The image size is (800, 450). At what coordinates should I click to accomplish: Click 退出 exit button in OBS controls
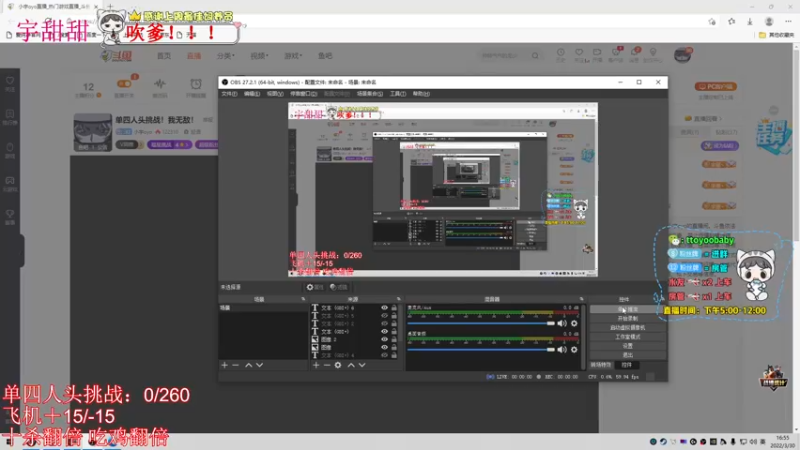pos(628,355)
